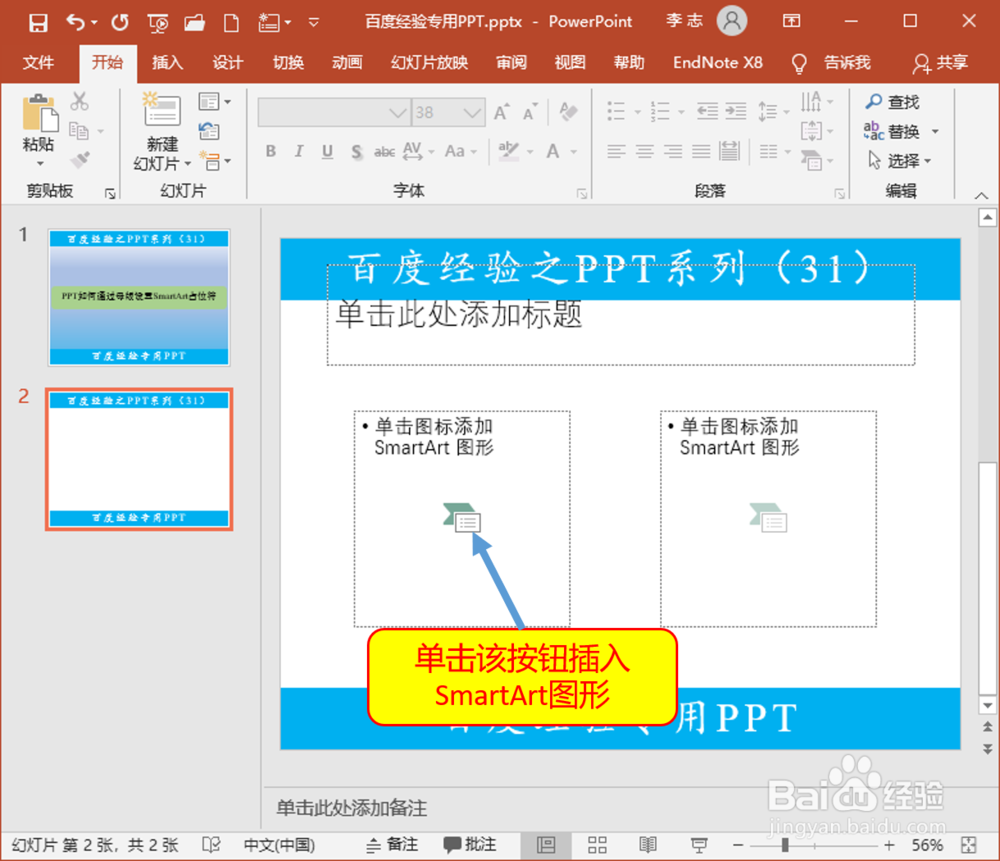Toggle Underline formatting
Viewport: 1000px width, 861px height.
click(x=327, y=151)
